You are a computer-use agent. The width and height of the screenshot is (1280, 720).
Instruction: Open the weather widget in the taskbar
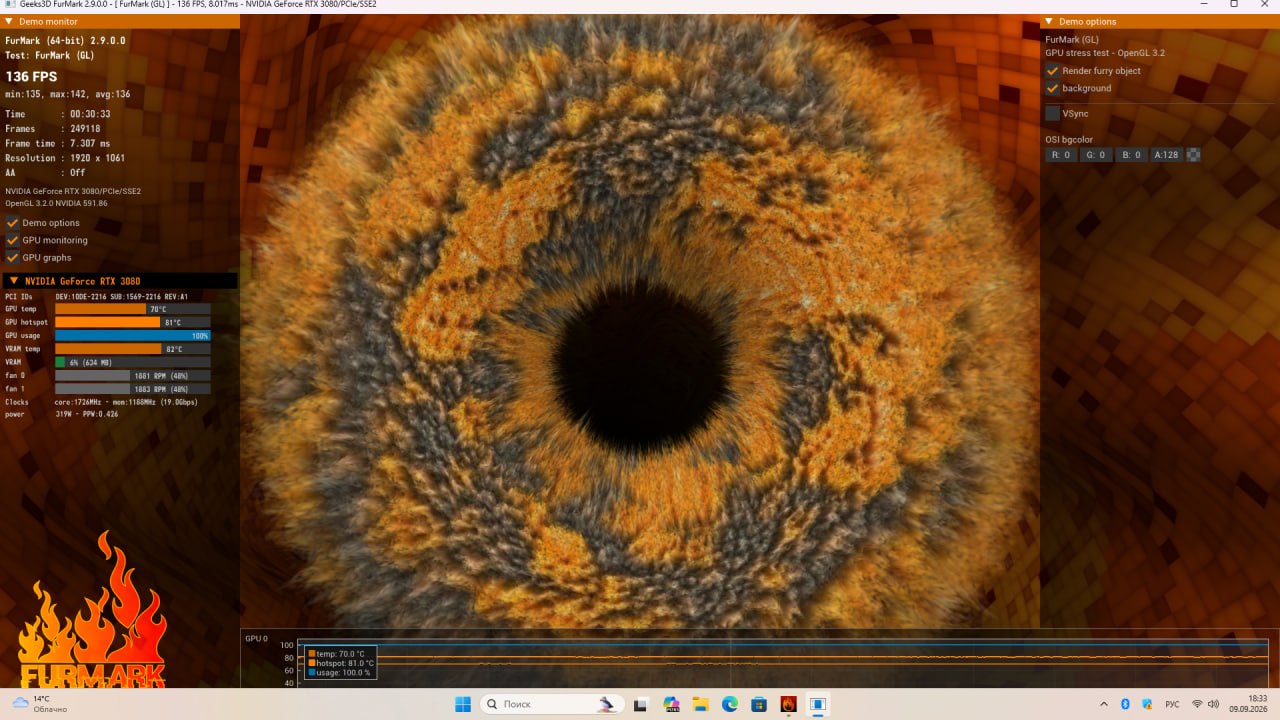coord(40,704)
